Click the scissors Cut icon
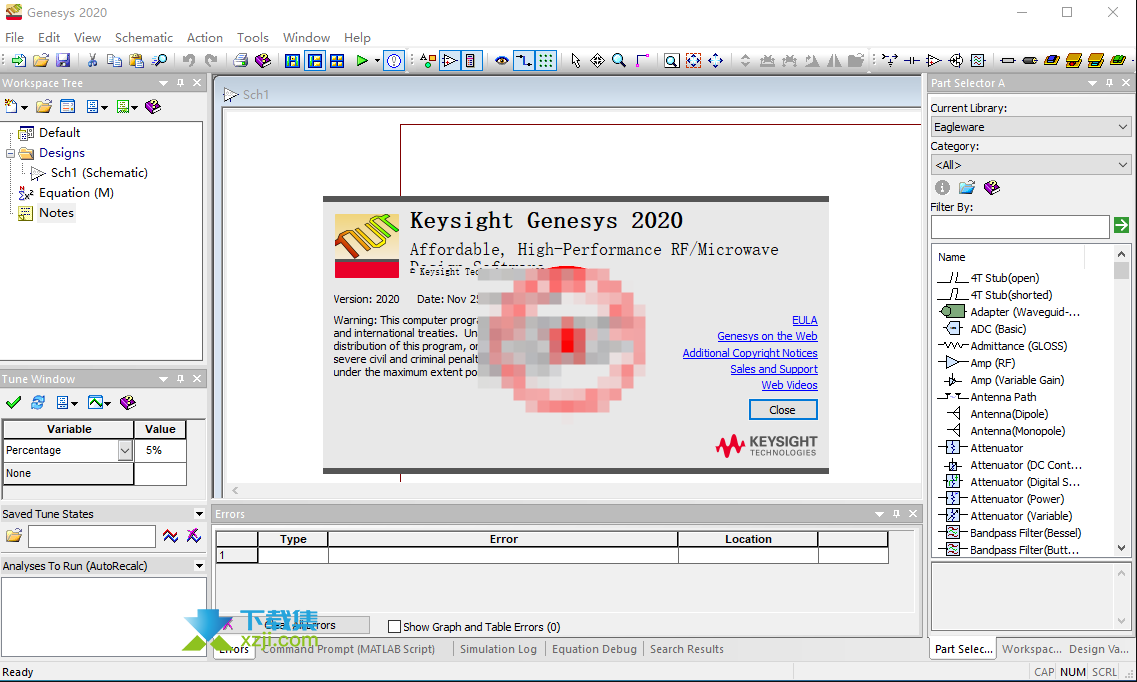 (92, 61)
